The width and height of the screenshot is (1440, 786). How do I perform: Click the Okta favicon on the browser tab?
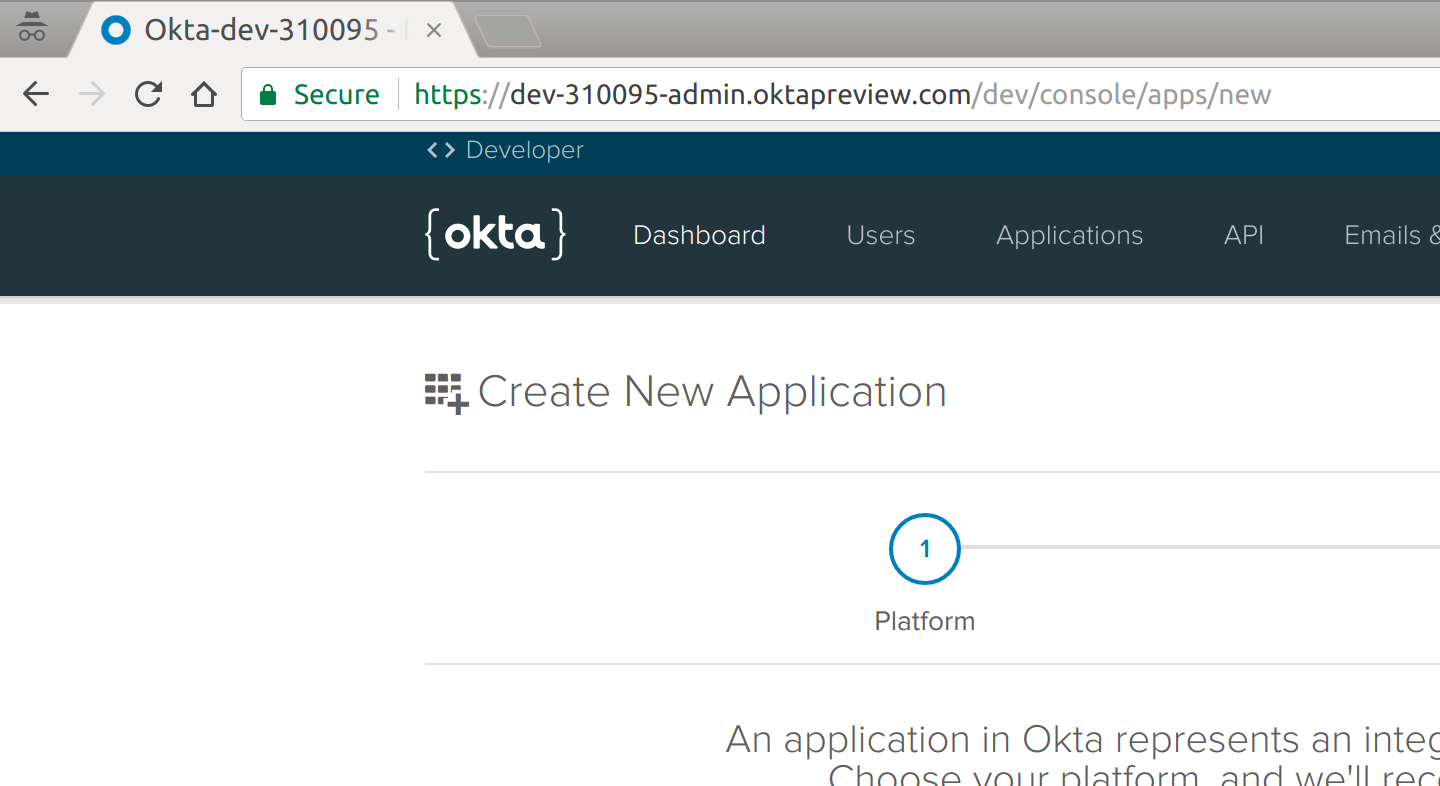115,29
